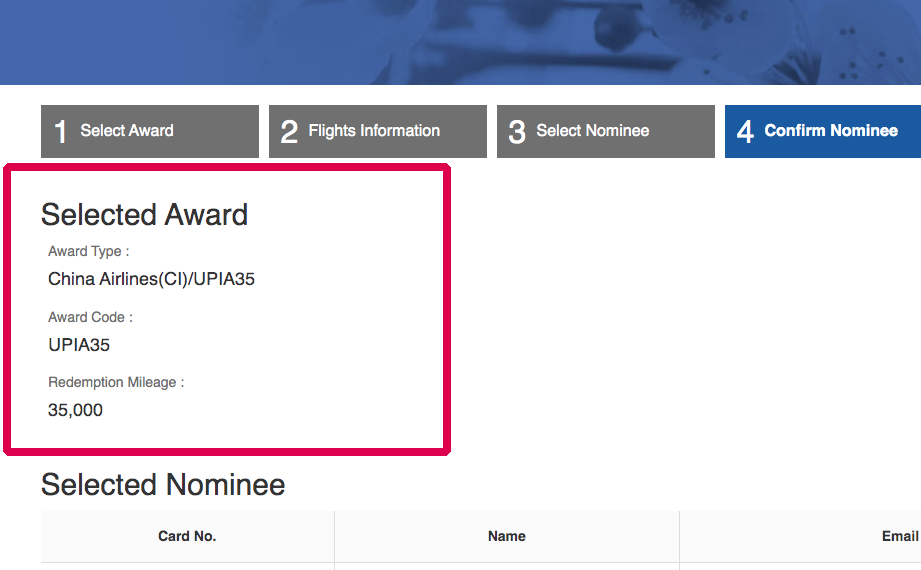Click the numeral 2 step badge

[x=289, y=132]
